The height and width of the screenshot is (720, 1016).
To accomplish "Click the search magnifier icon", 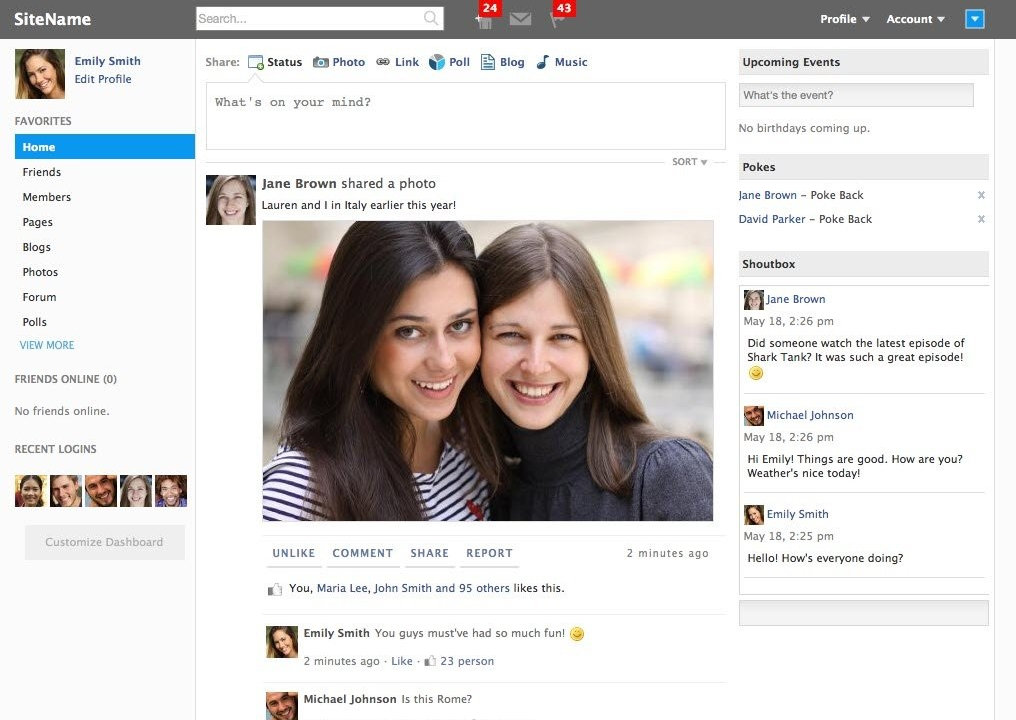I will pos(431,18).
